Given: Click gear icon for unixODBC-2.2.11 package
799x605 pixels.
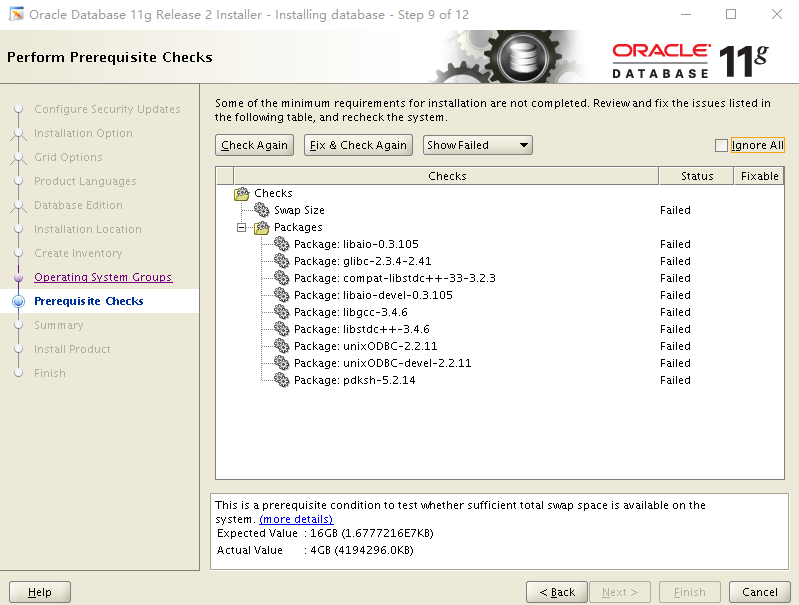Looking at the screenshot, I should point(281,346).
